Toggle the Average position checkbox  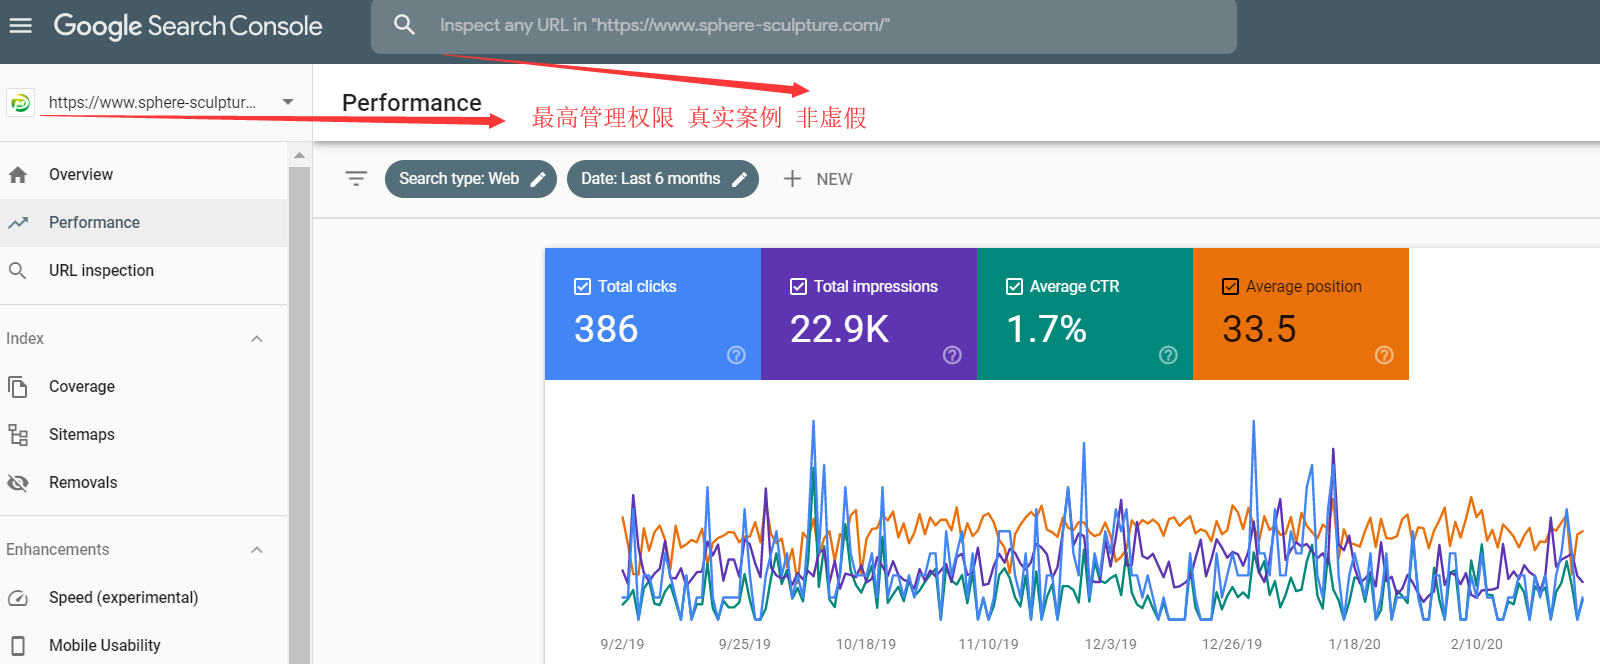tap(1230, 287)
